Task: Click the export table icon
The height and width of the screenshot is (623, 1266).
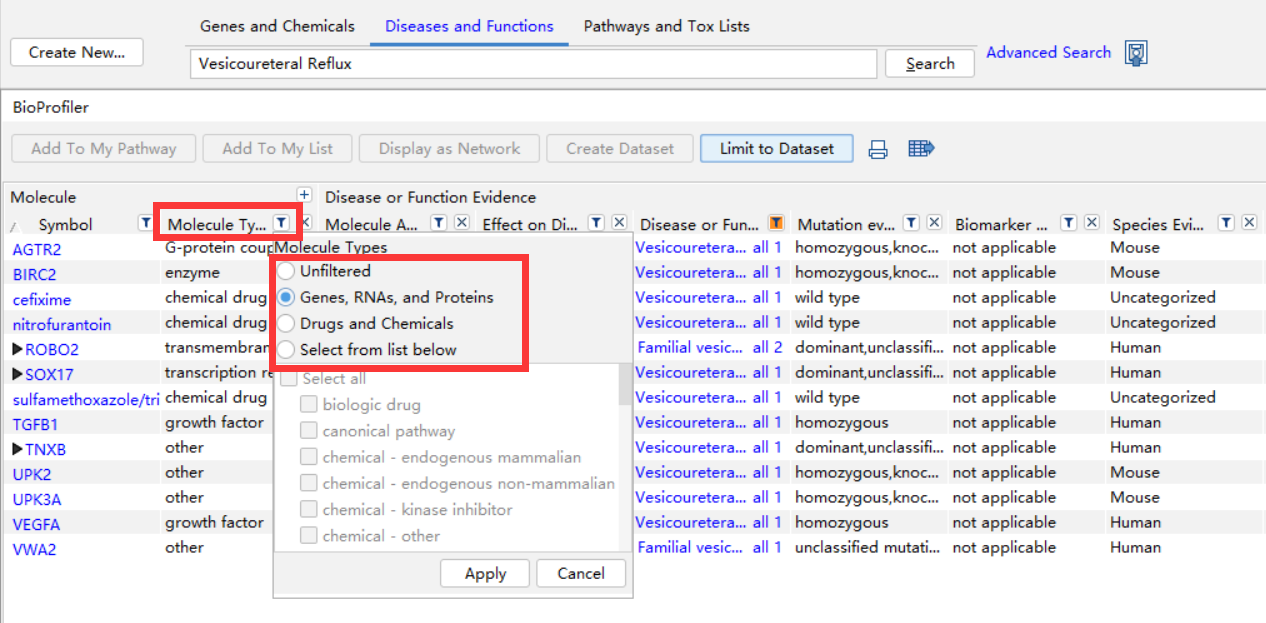Action: pyautogui.click(x=921, y=149)
